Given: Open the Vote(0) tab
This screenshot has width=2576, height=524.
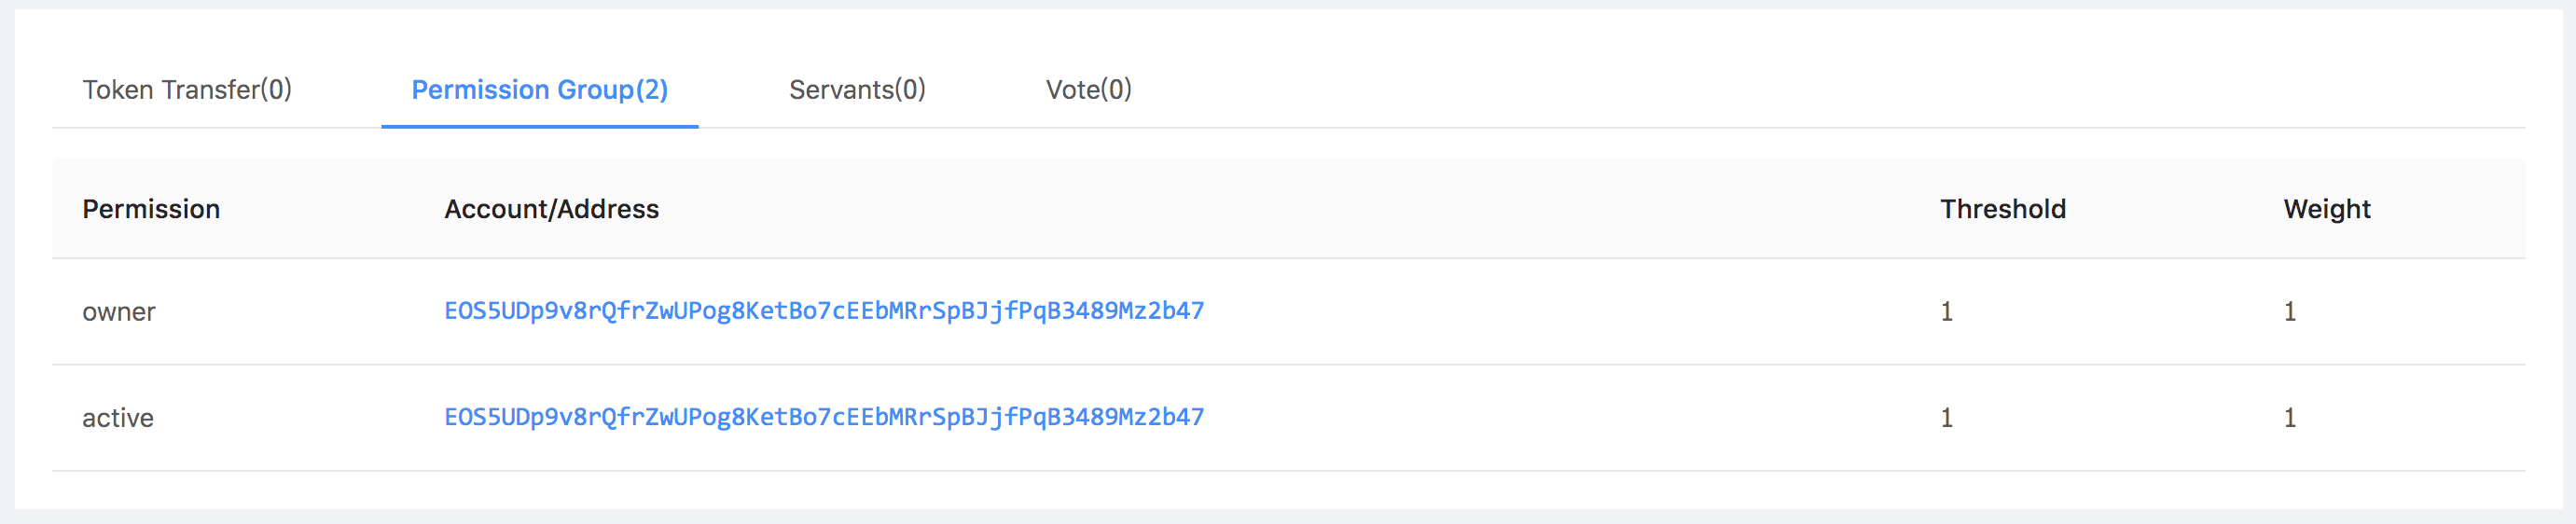Looking at the screenshot, I should tap(1088, 90).
